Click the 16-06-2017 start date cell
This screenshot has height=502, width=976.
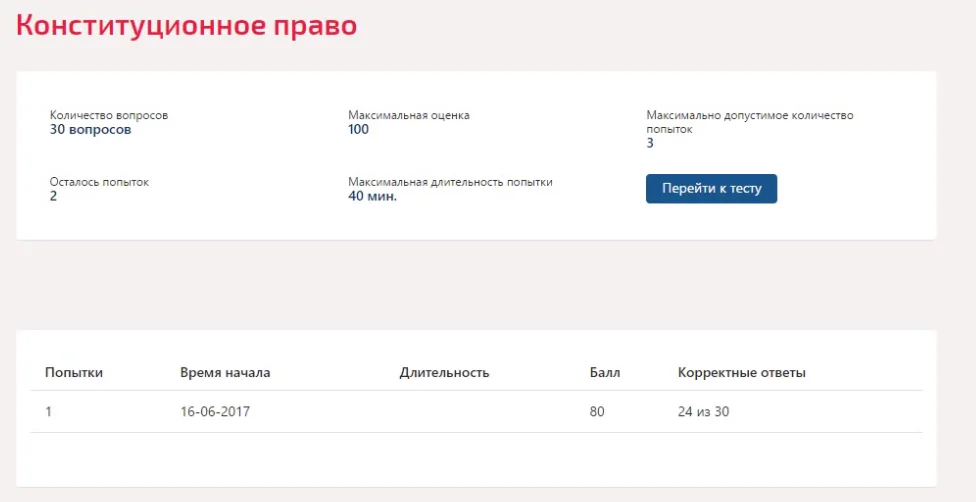coord(215,412)
